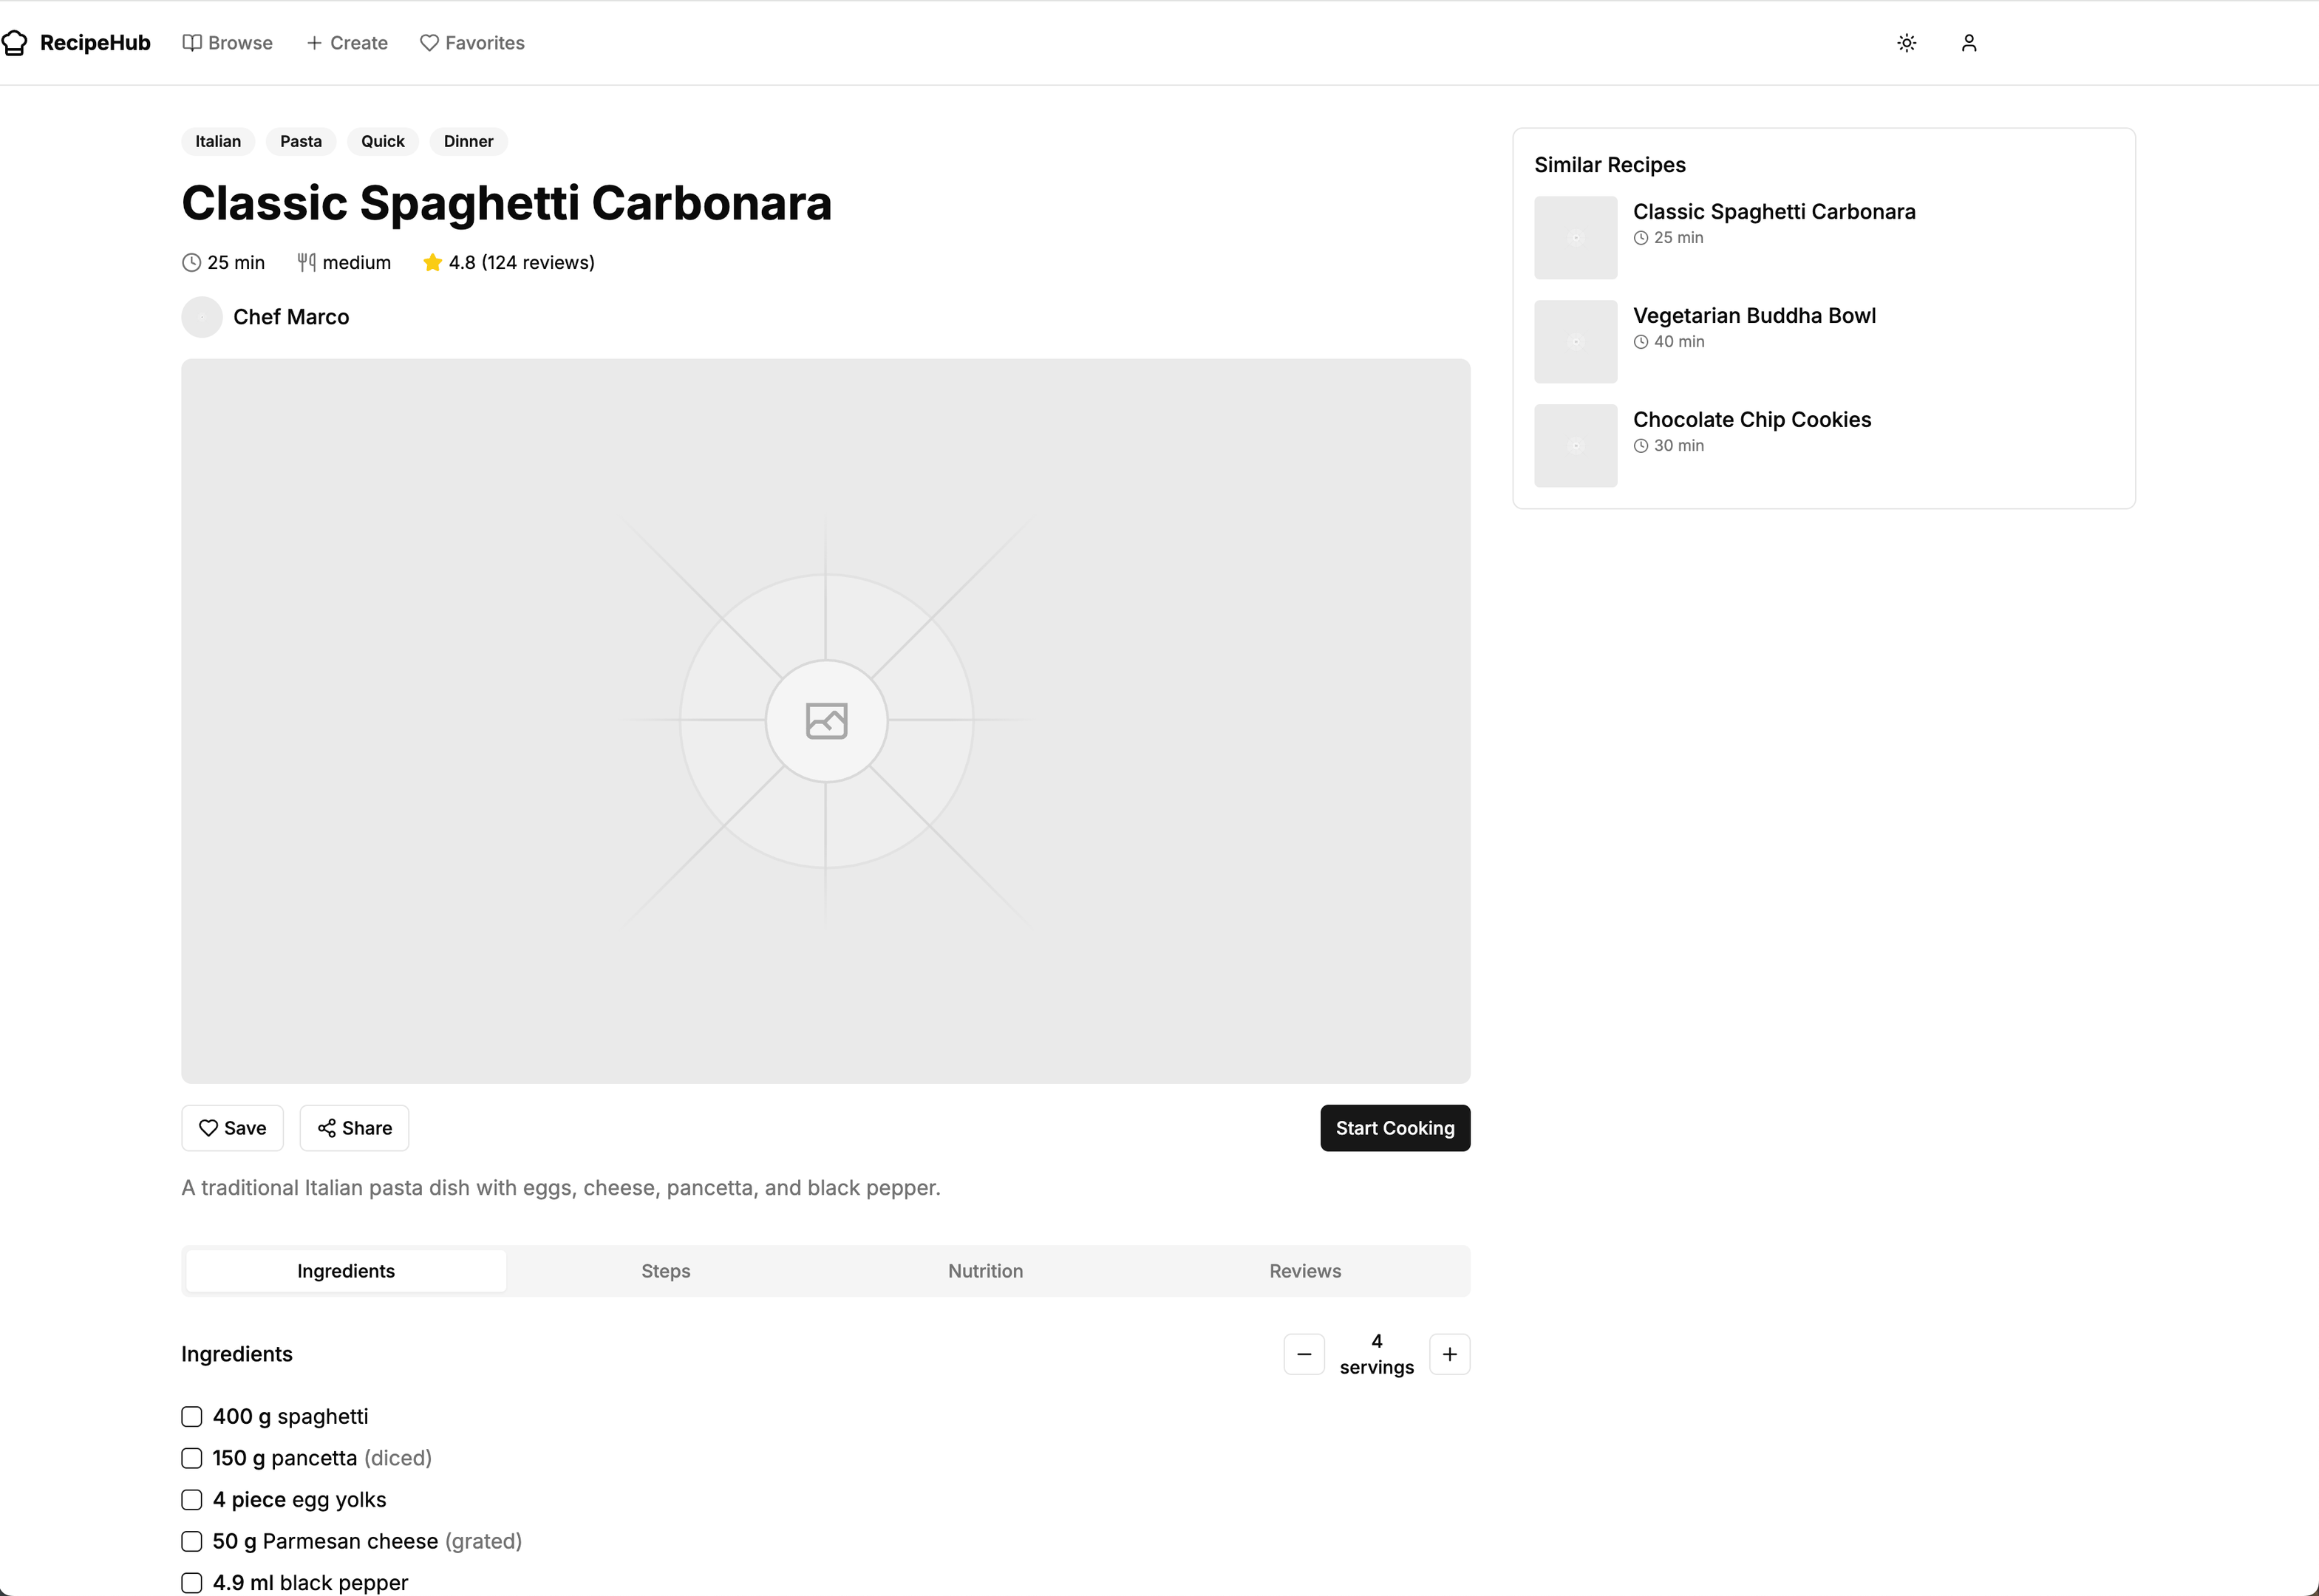Open the Nutrition tab
2319x1596 pixels.
985,1271
